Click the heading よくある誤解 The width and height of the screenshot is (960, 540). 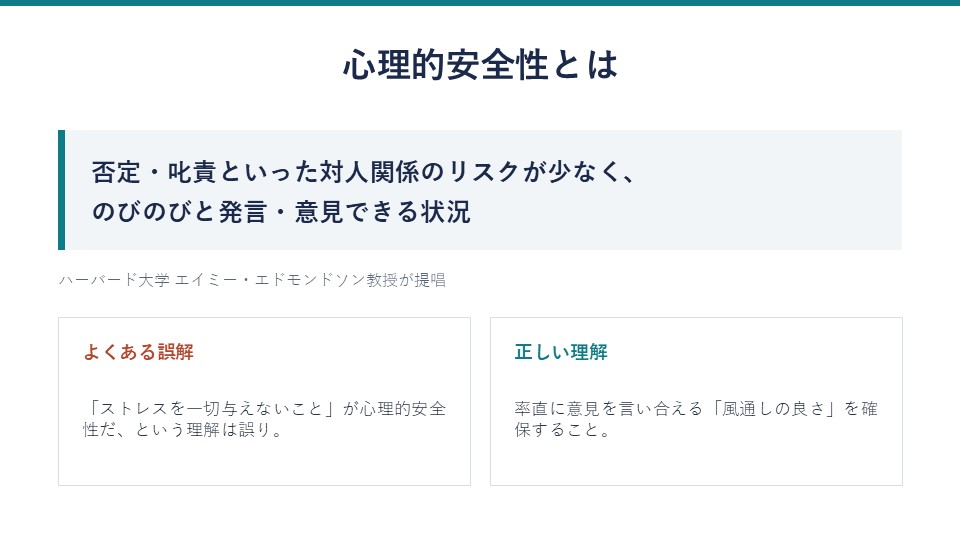click(x=138, y=352)
